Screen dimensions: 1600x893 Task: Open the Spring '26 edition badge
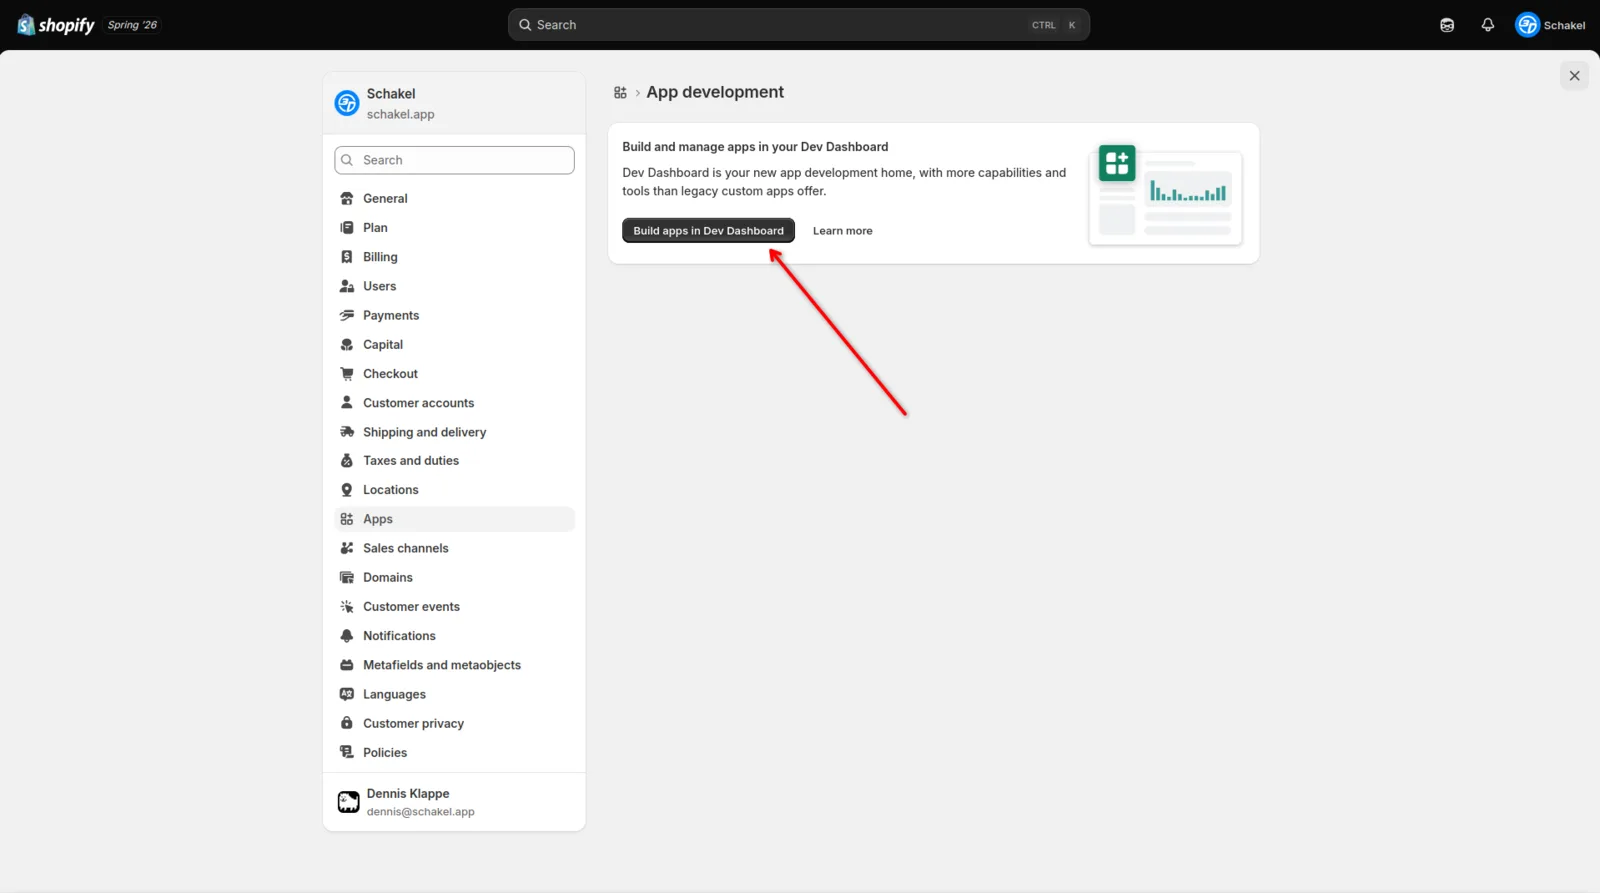tap(132, 25)
